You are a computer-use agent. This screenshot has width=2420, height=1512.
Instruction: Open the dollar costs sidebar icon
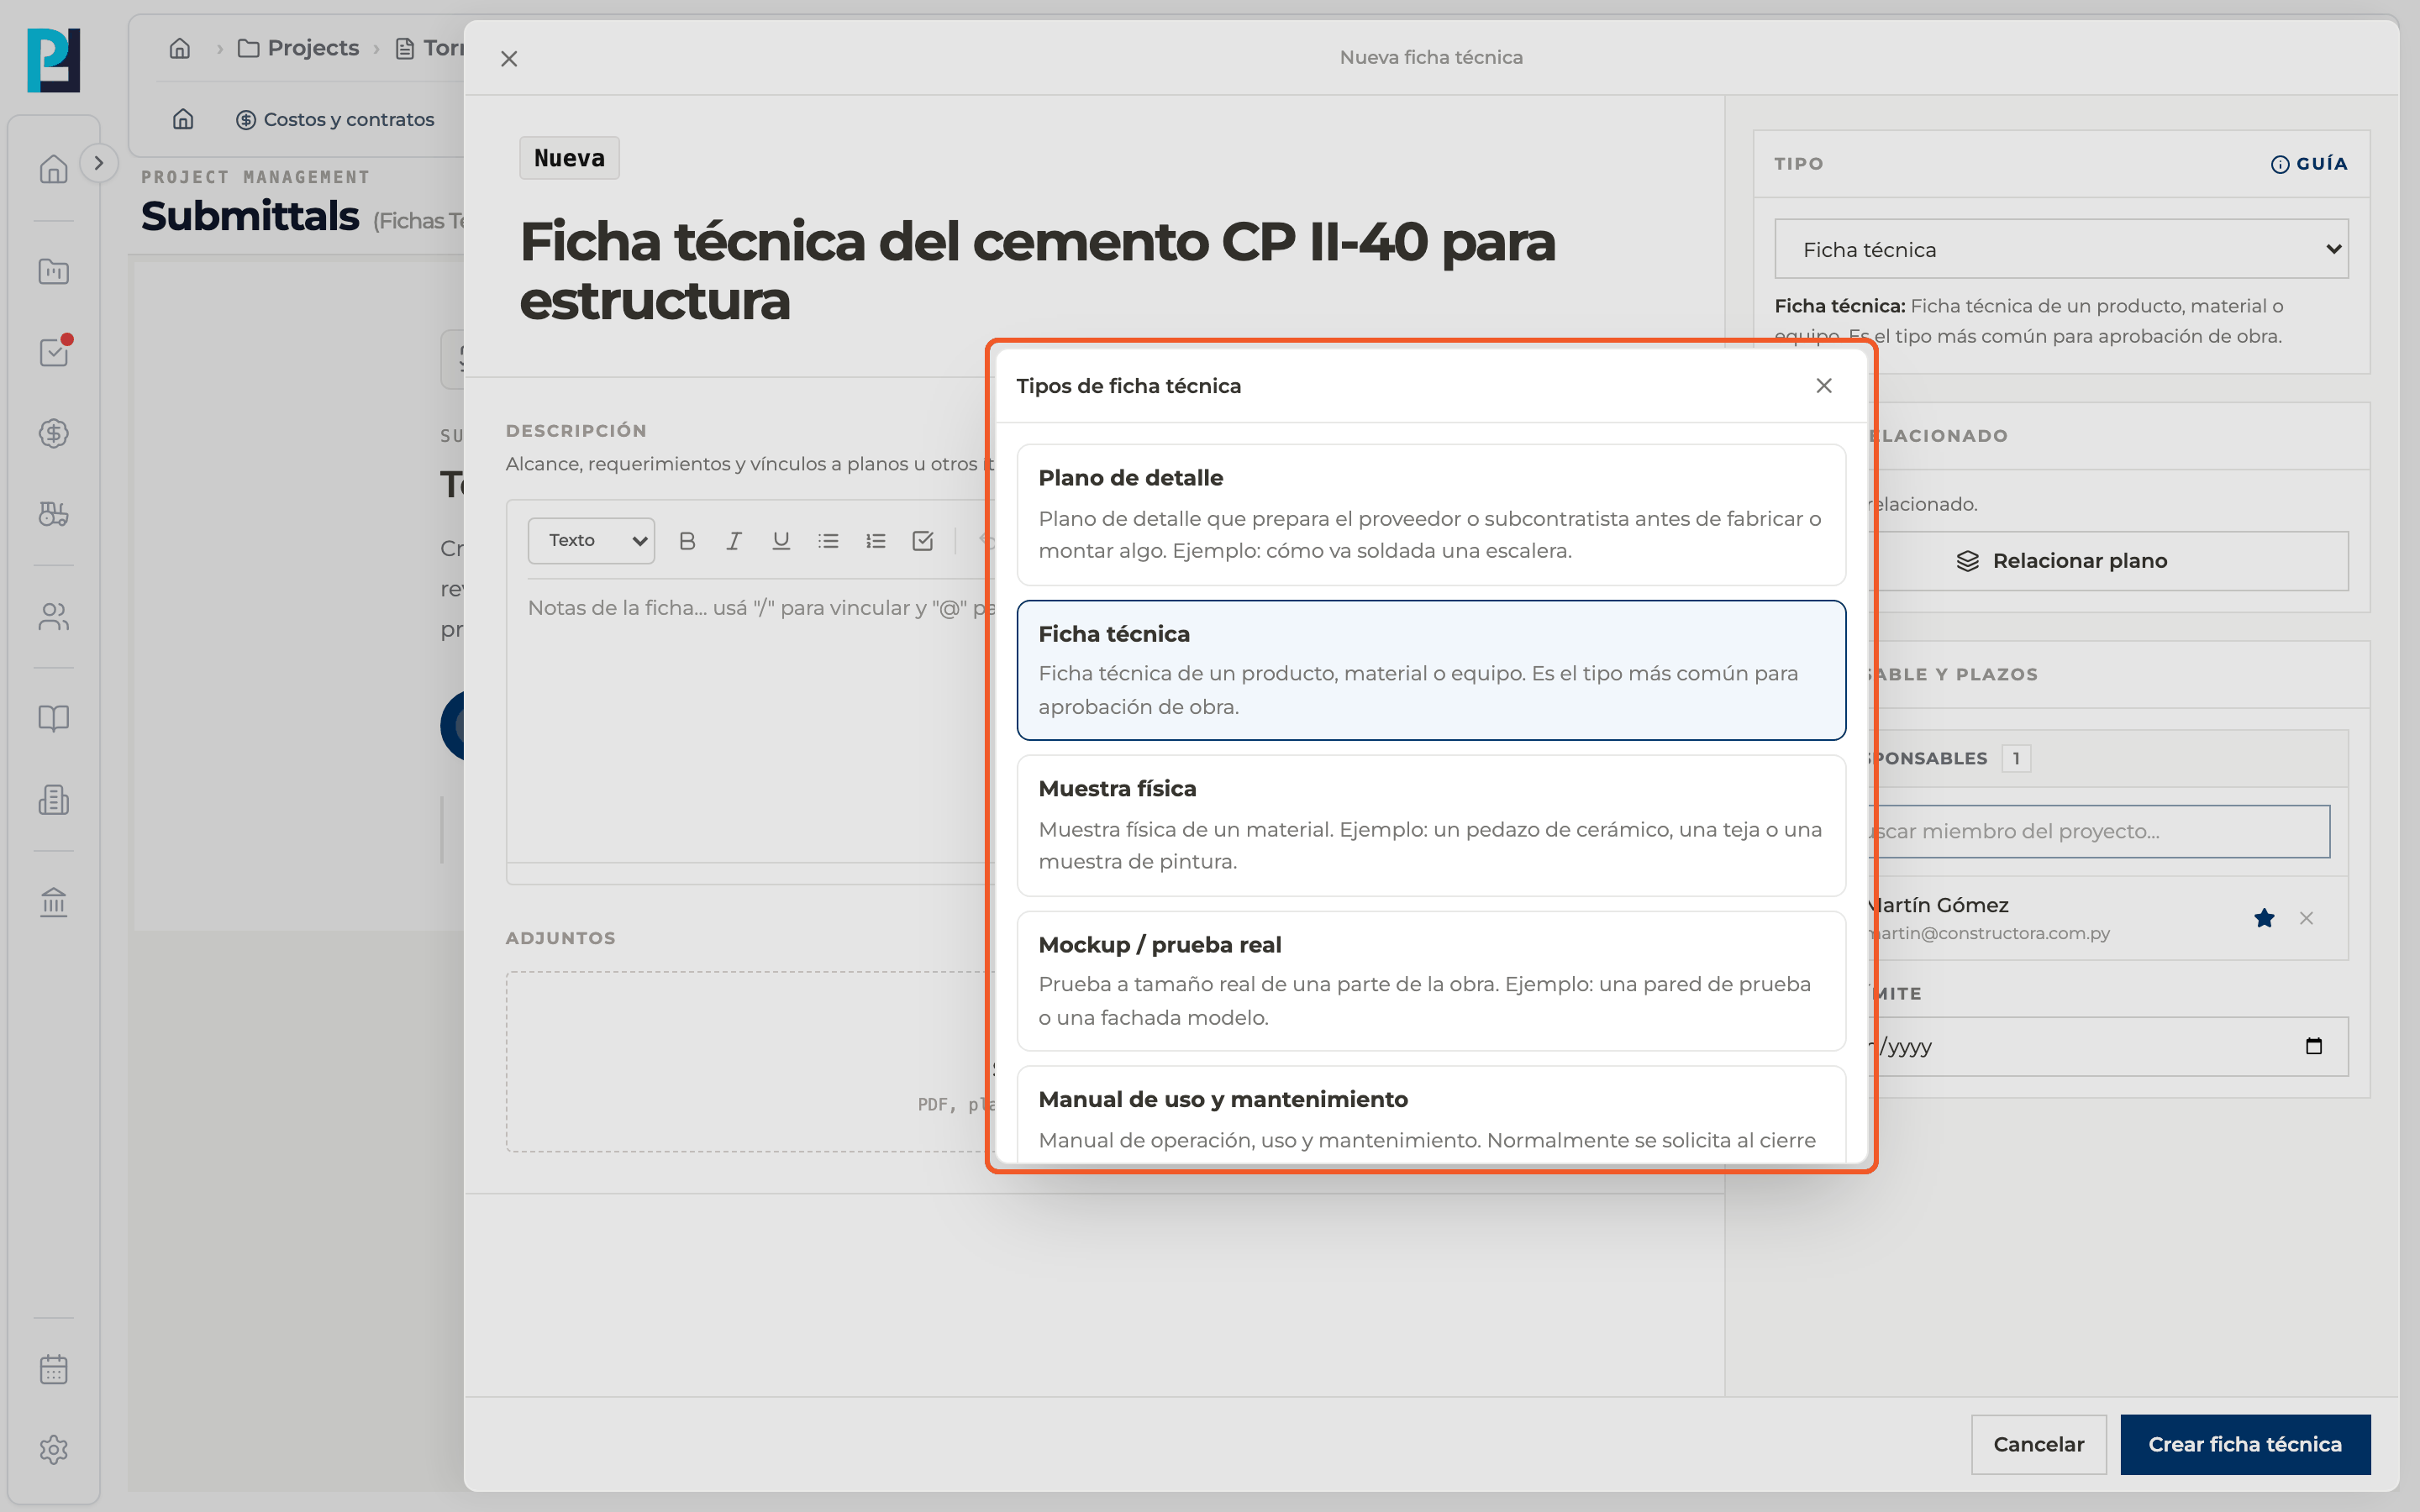[x=54, y=433]
